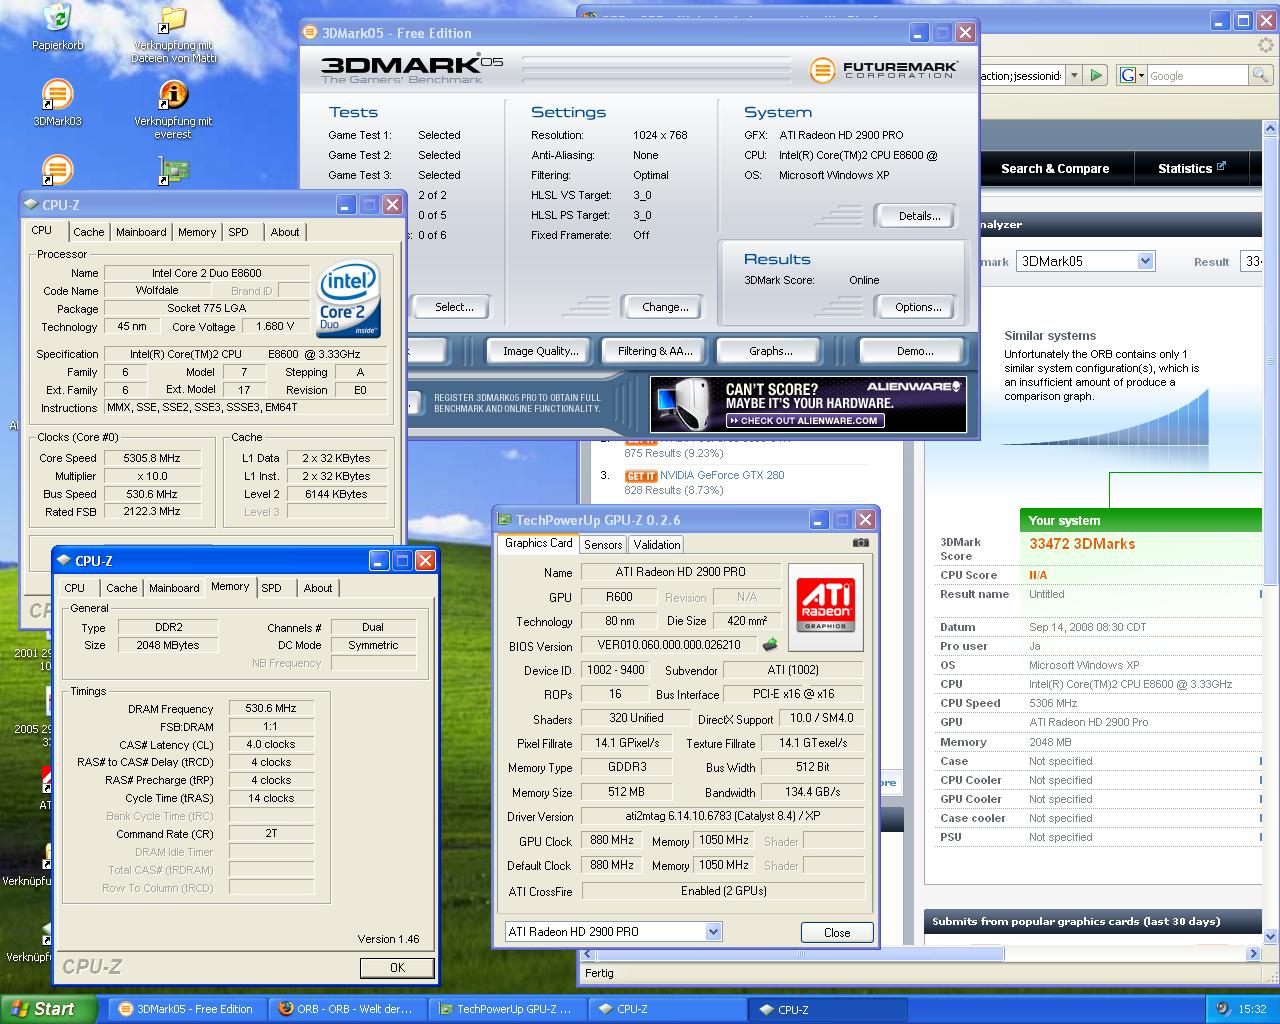This screenshot has height=1024, width=1280.
Task: Click OK in the CPU-Z Memory window
Action: [397, 967]
